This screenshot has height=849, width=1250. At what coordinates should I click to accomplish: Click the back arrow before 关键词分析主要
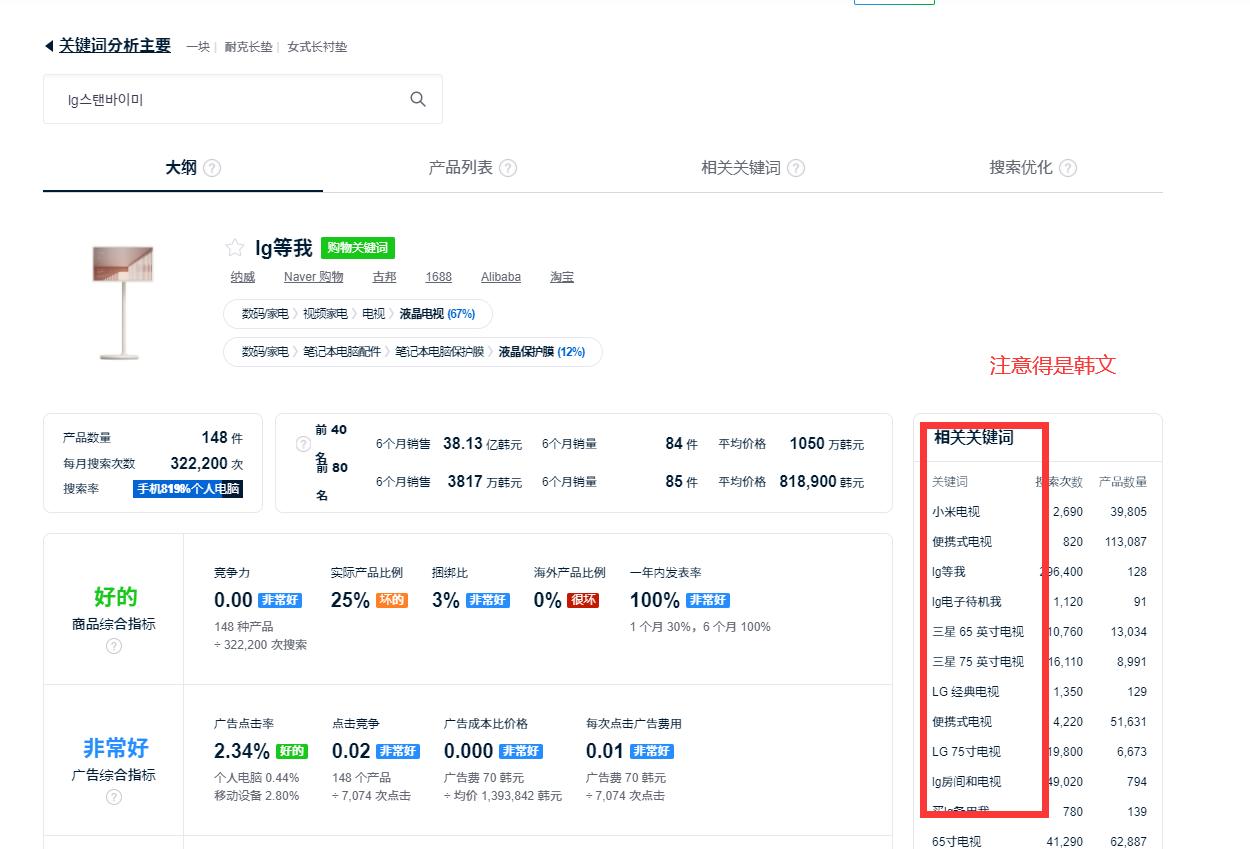click(49, 45)
